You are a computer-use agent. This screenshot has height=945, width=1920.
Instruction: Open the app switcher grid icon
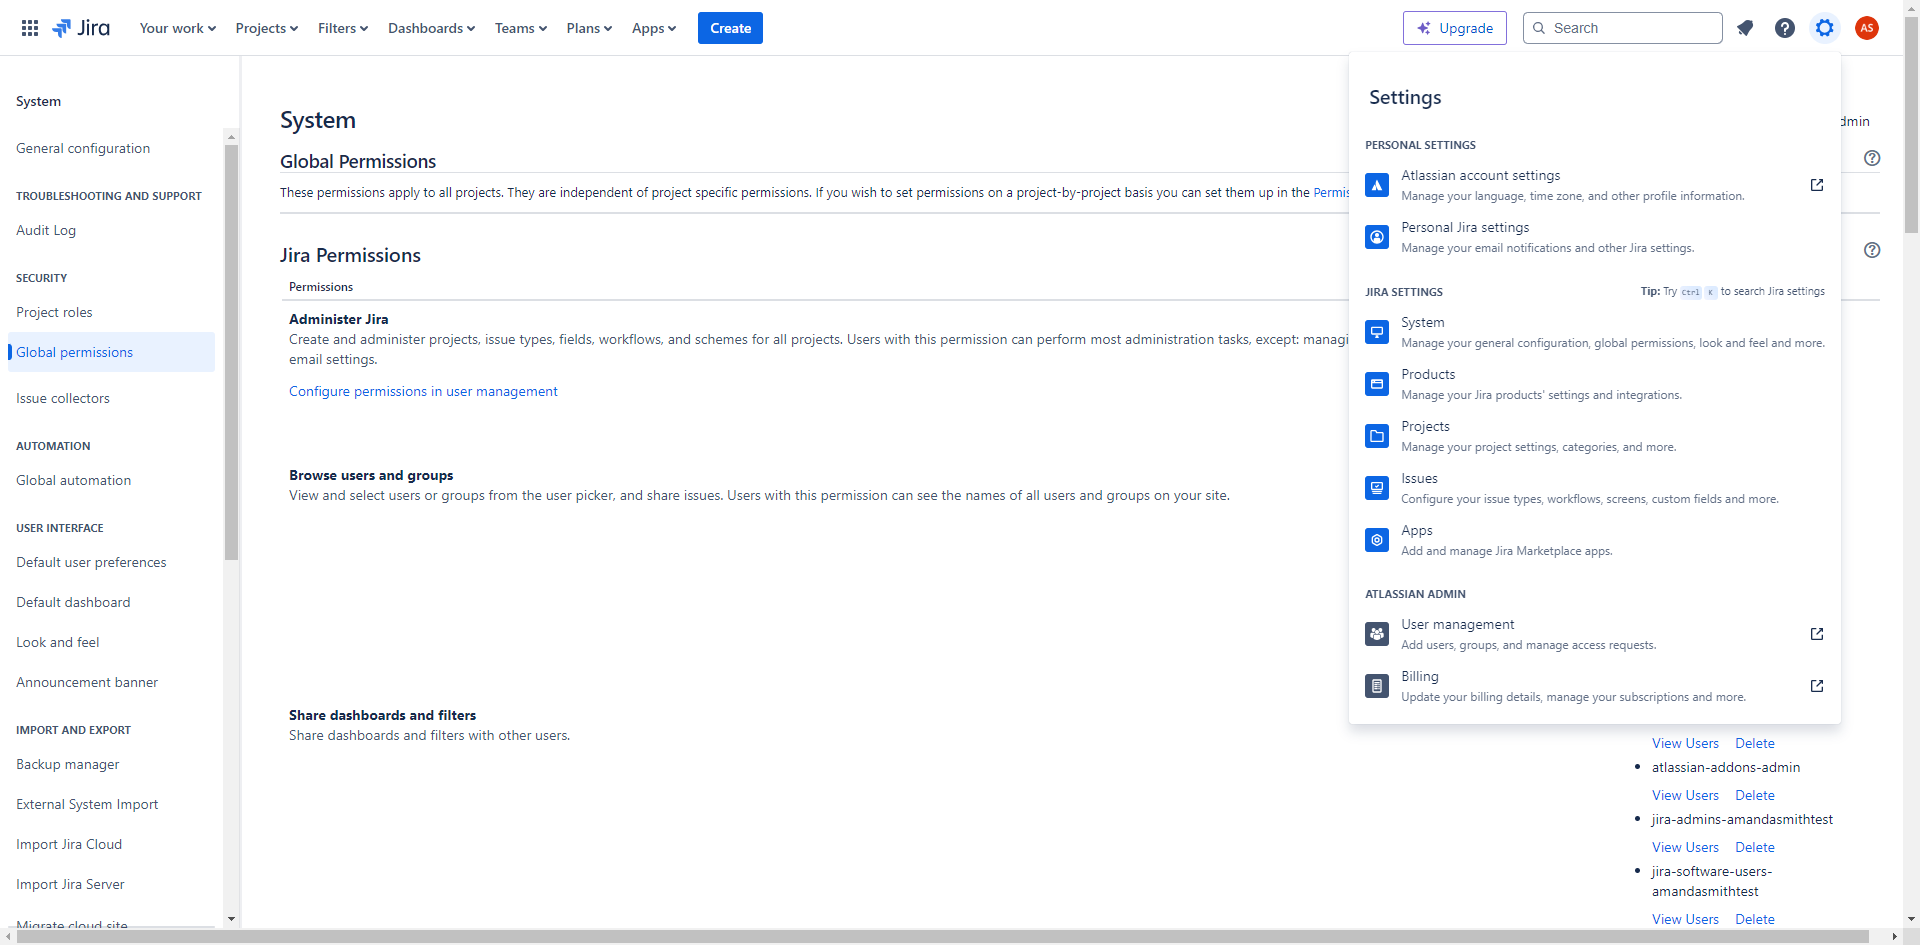[x=30, y=28]
